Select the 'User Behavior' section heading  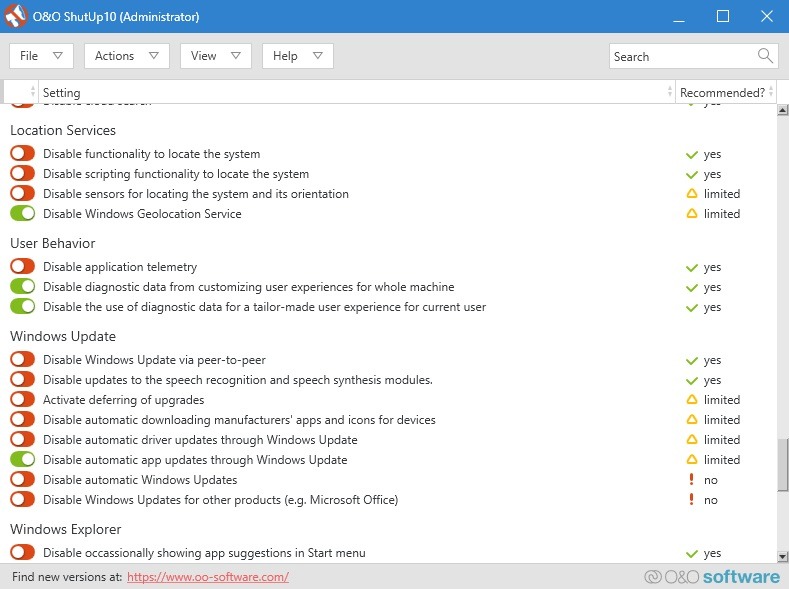[x=53, y=243]
